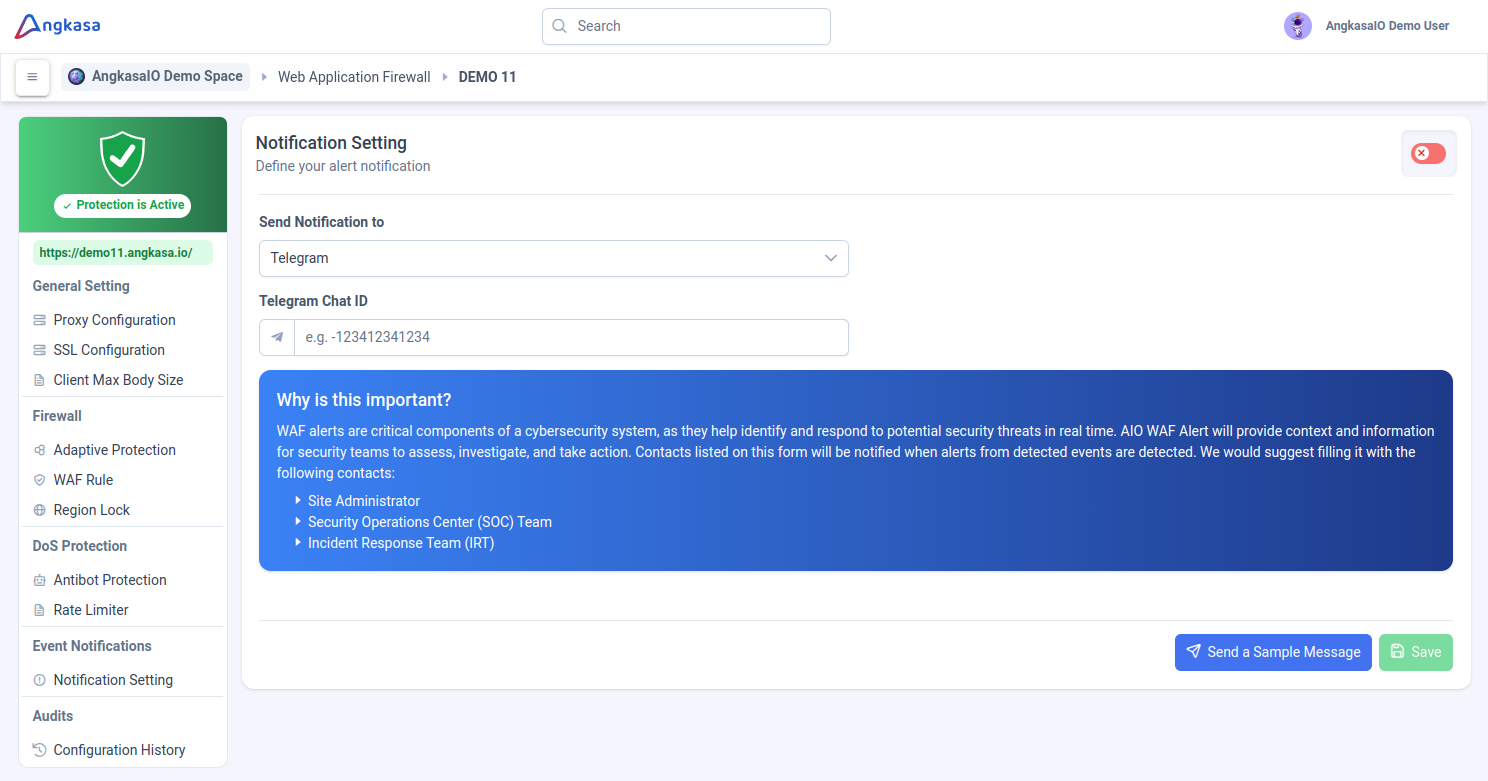Image resolution: width=1488 pixels, height=781 pixels.
Task: Open Adaptive Protection settings
Action: tap(115, 450)
